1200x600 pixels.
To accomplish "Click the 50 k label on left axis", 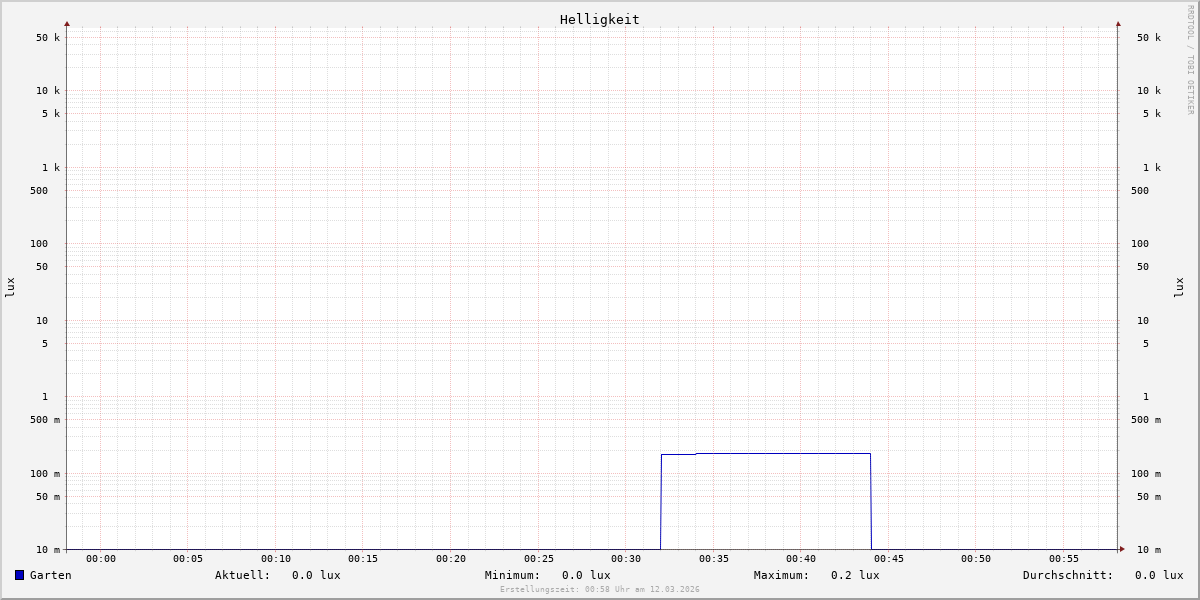I will click(x=48, y=38).
